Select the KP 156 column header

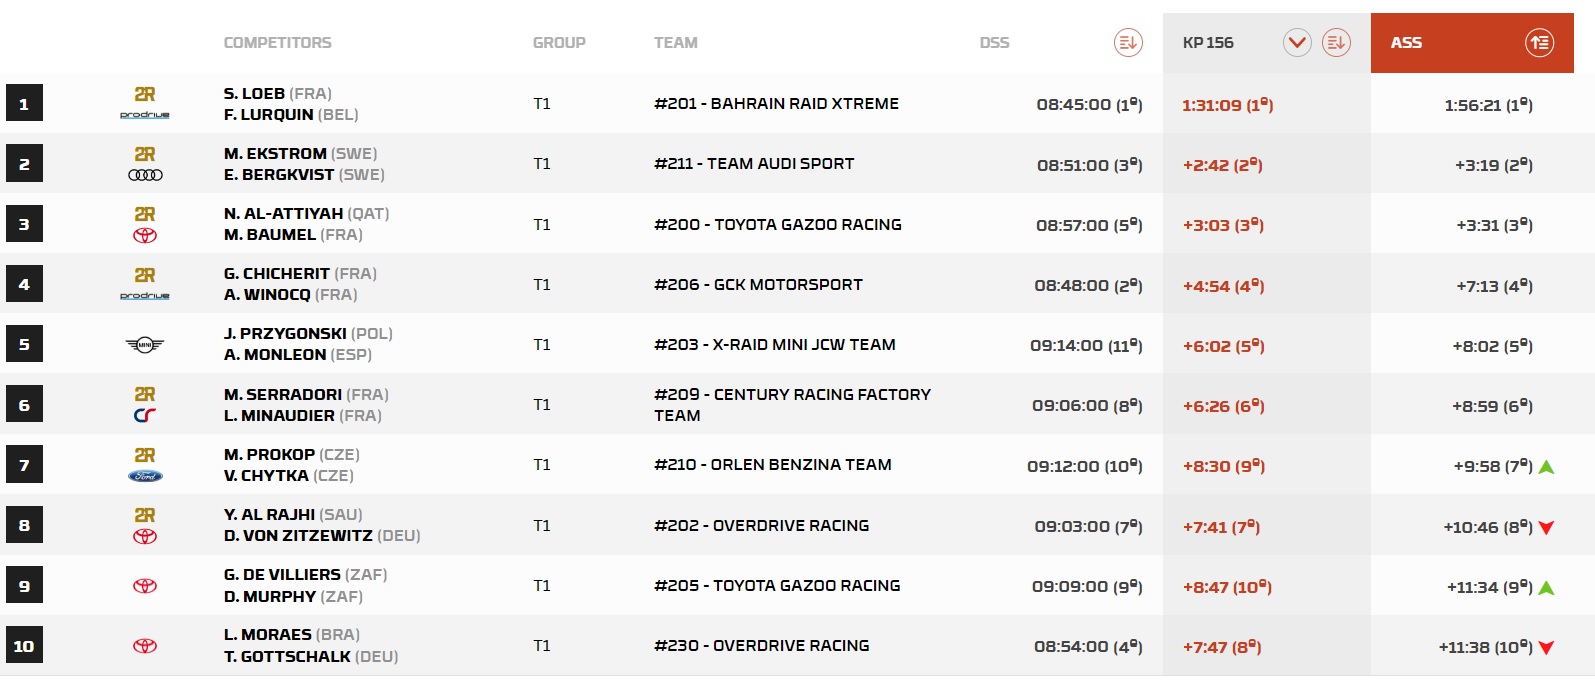[1208, 43]
